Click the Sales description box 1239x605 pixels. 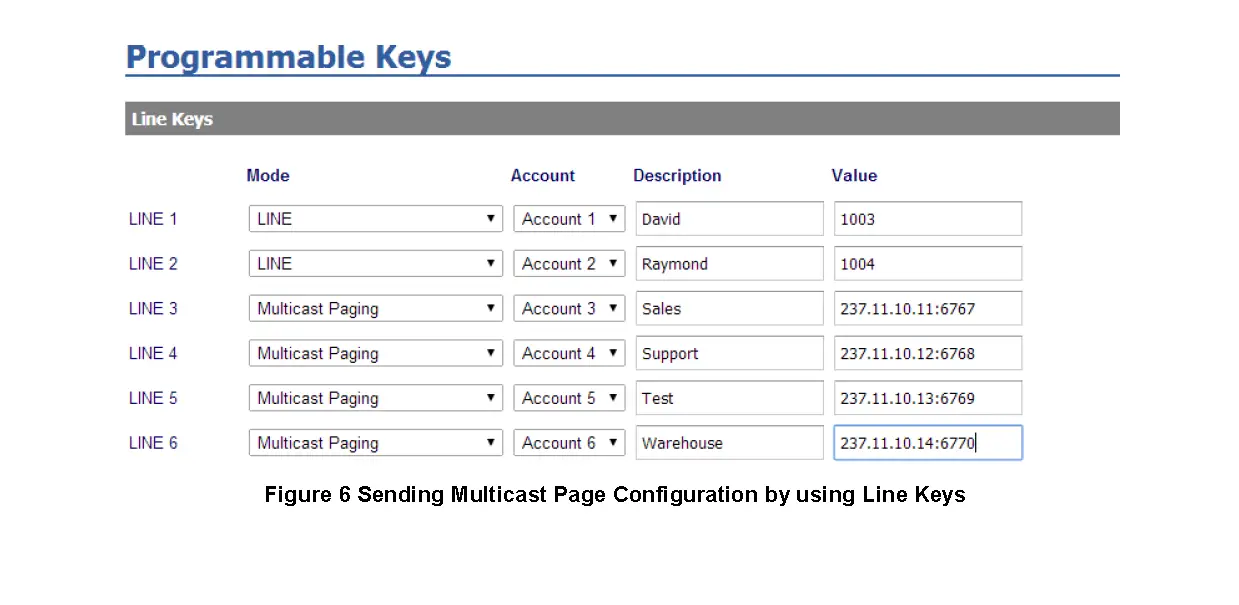(x=729, y=308)
